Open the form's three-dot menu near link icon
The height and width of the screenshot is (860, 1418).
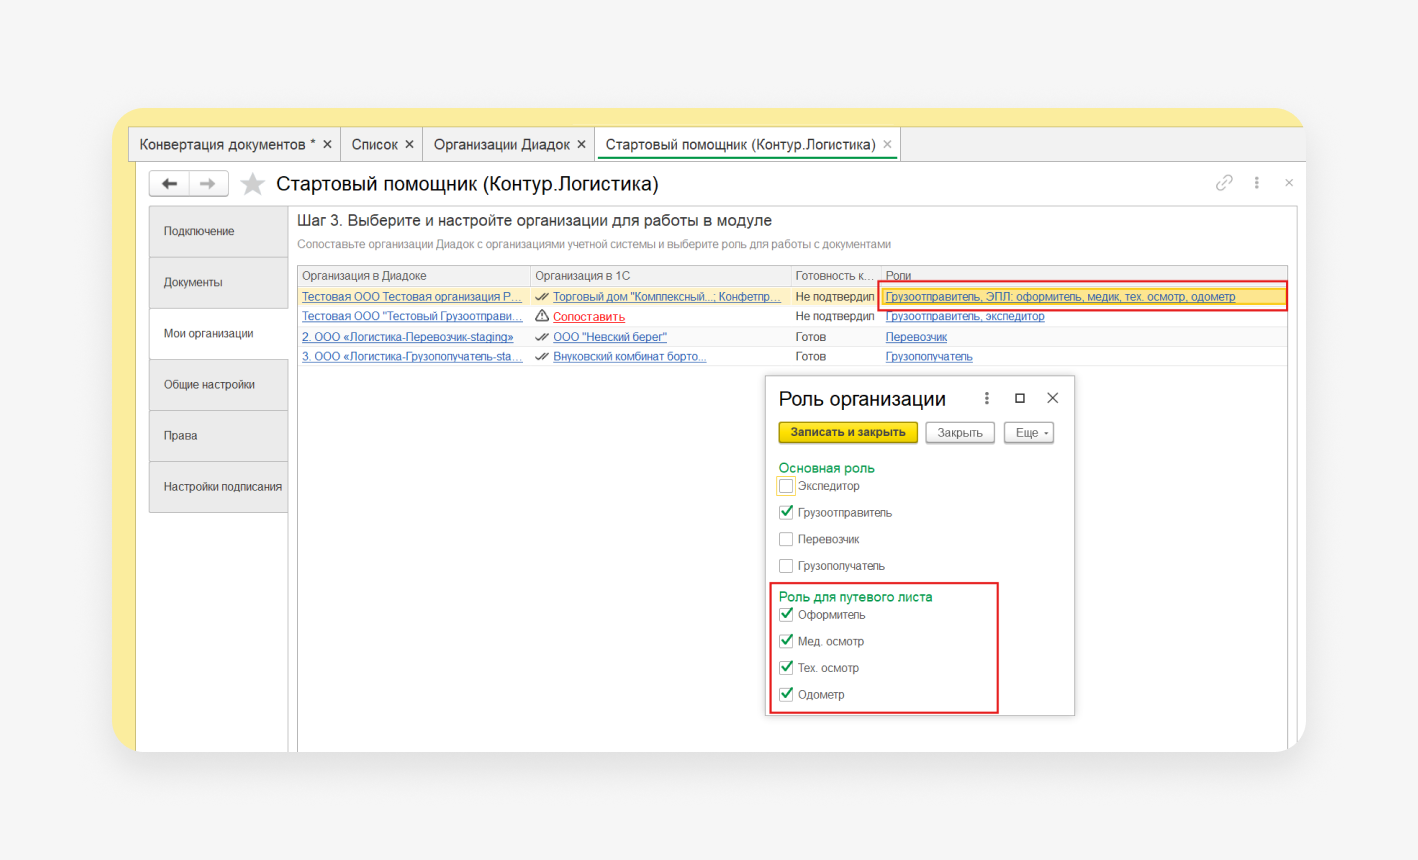click(1257, 183)
